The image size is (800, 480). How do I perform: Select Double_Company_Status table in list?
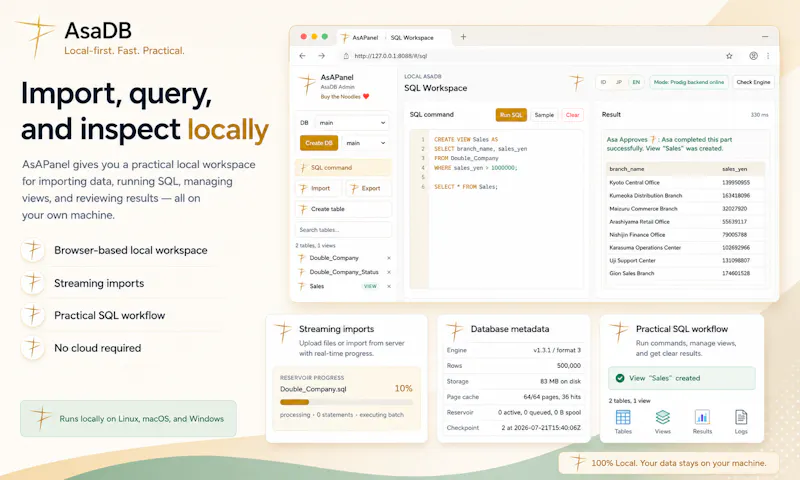click(344, 272)
